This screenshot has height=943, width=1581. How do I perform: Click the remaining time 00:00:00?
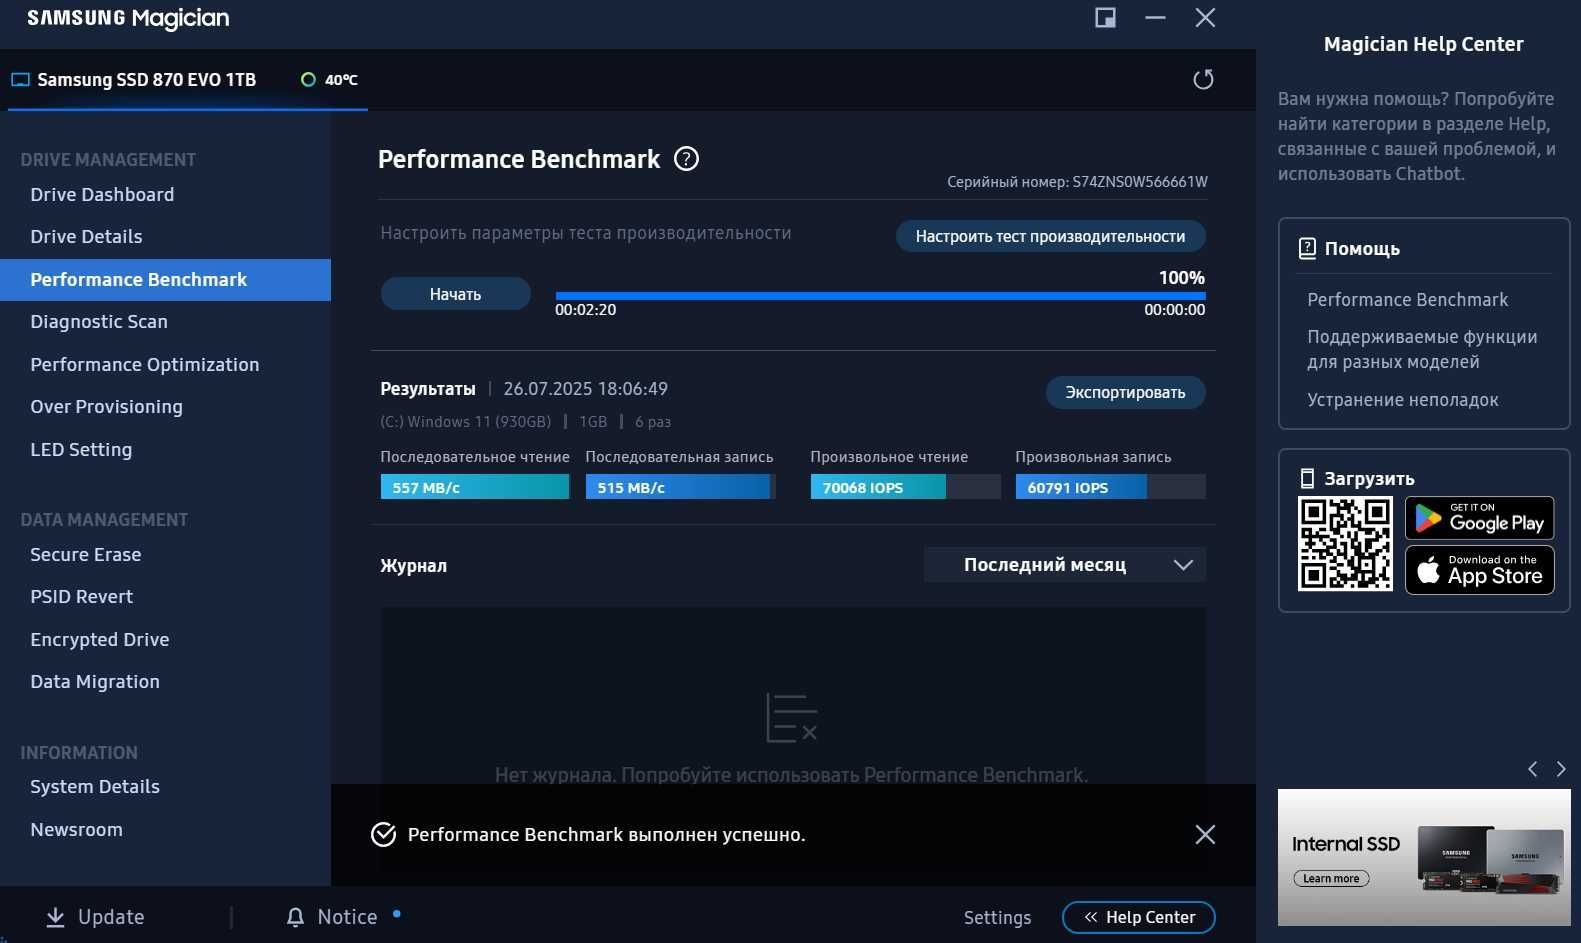pyautogui.click(x=1174, y=310)
